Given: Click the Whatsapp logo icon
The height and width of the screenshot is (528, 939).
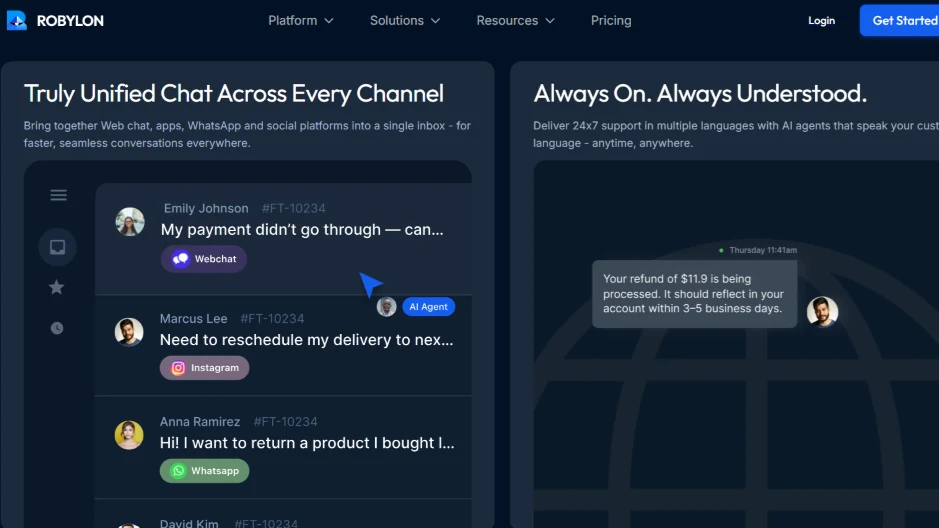Looking at the screenshot, I should point(178,471).
